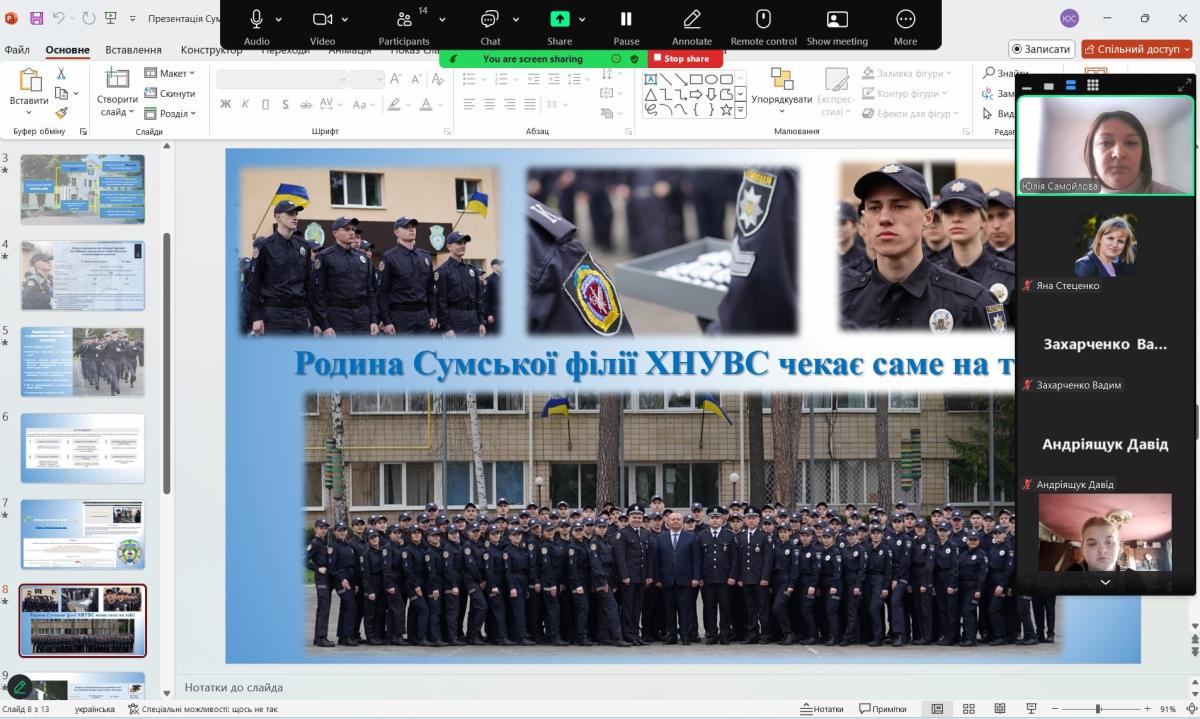Screen dimensions: 1200x719
Task: Click Stop share button
Action: click(x=685, y=59)
